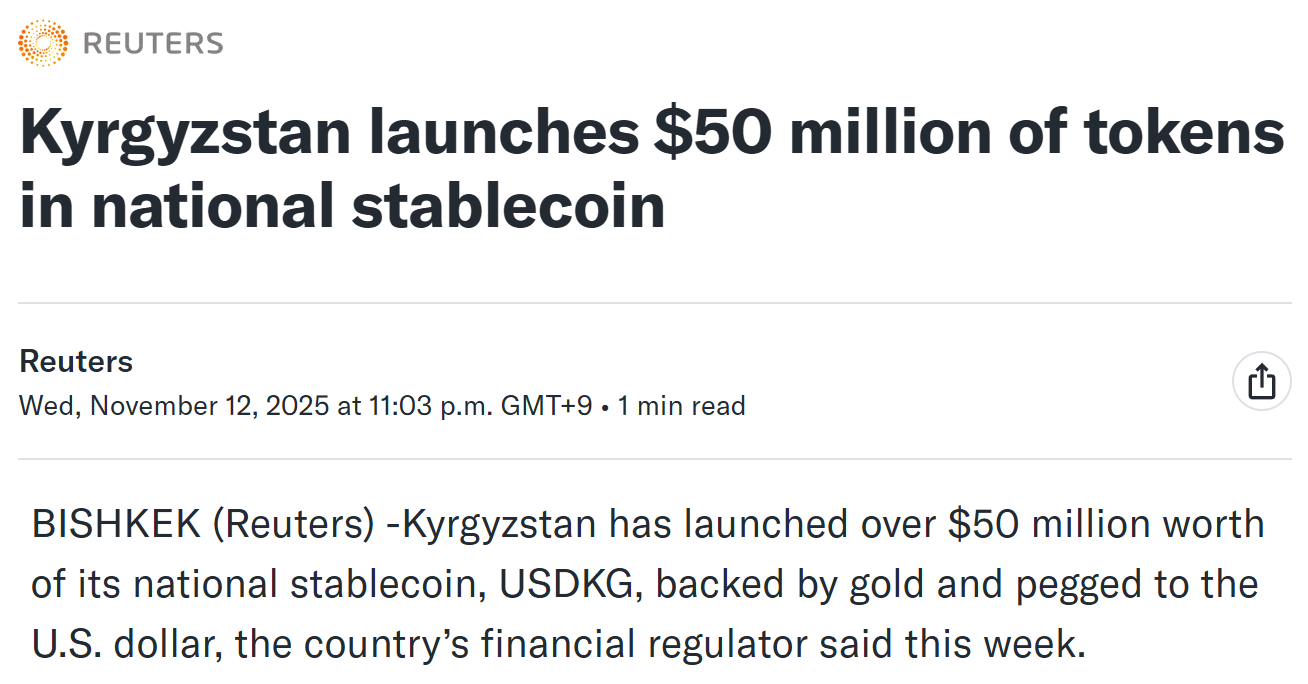Open the share article icon
The height and width of the screenshot is (684, 1308).
[1261, 381]
